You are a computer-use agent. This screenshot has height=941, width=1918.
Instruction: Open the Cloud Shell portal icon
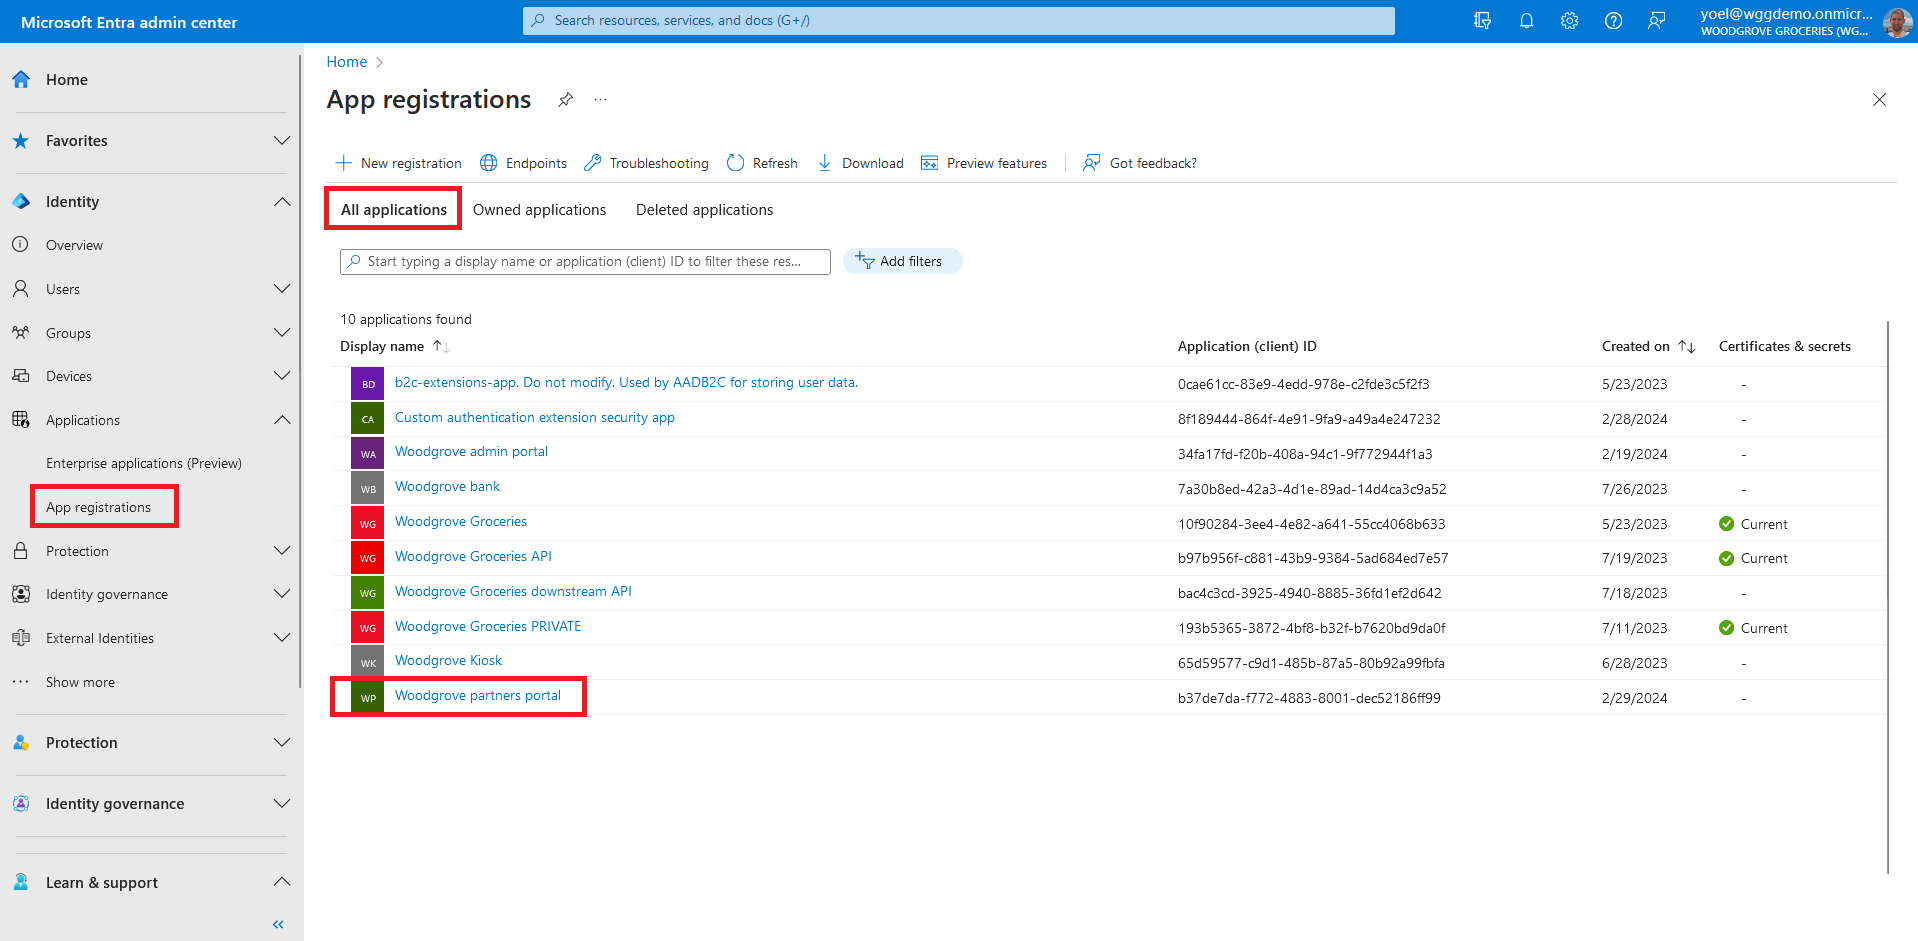click(x=1482, y=21)
